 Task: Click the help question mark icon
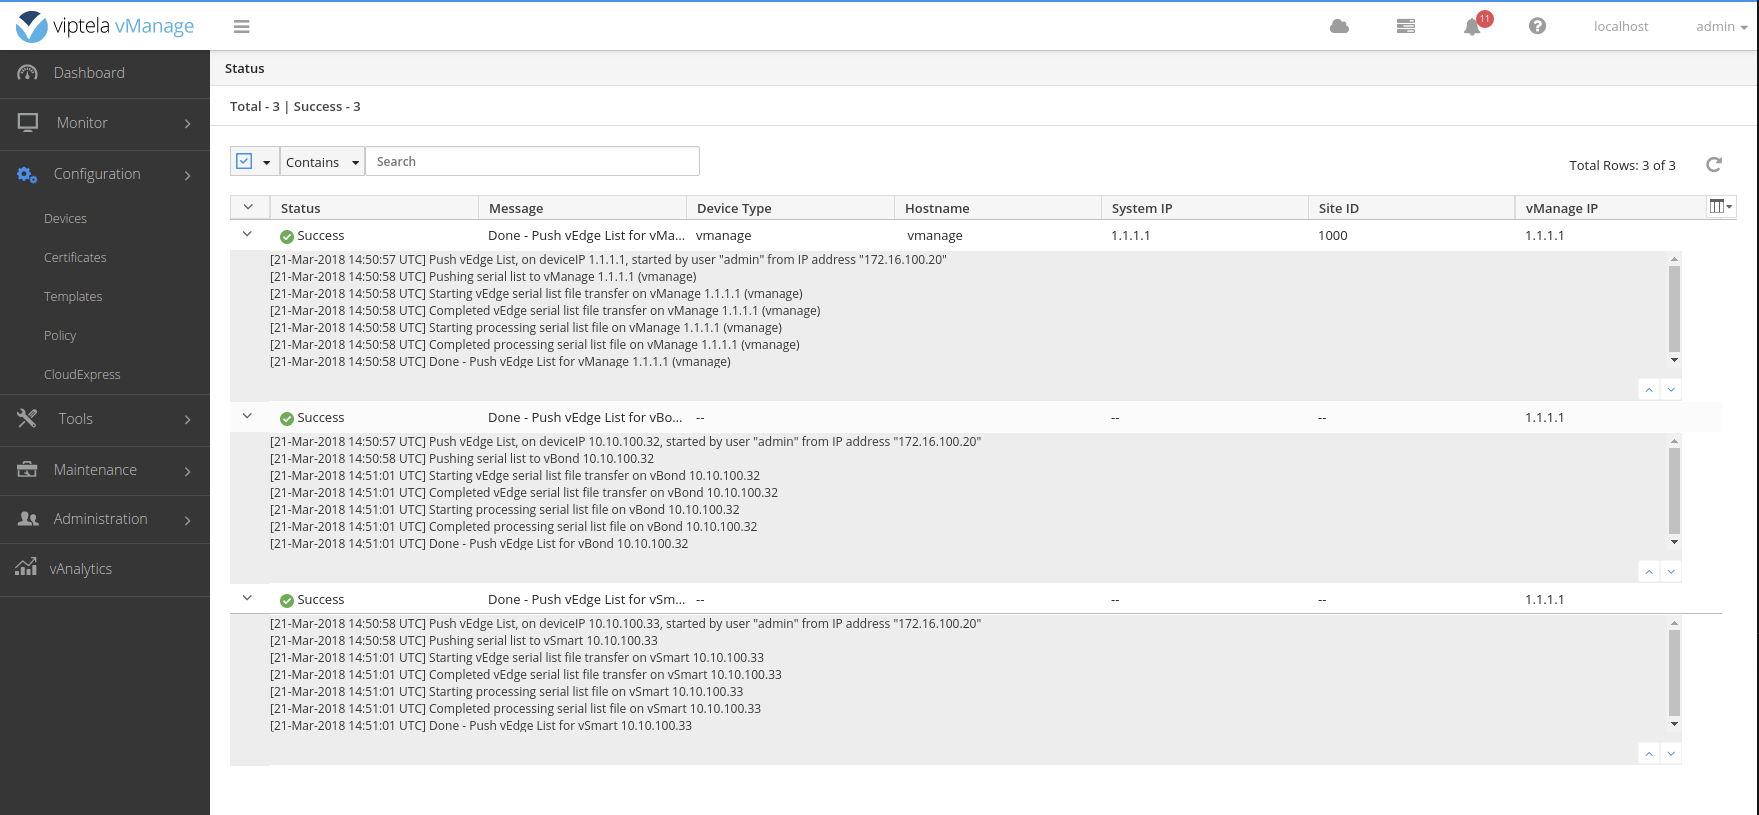(x=1537, y=27)
